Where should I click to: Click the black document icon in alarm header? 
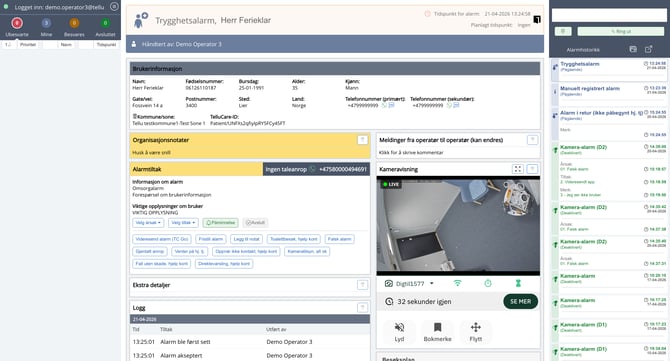click(537, 19)
